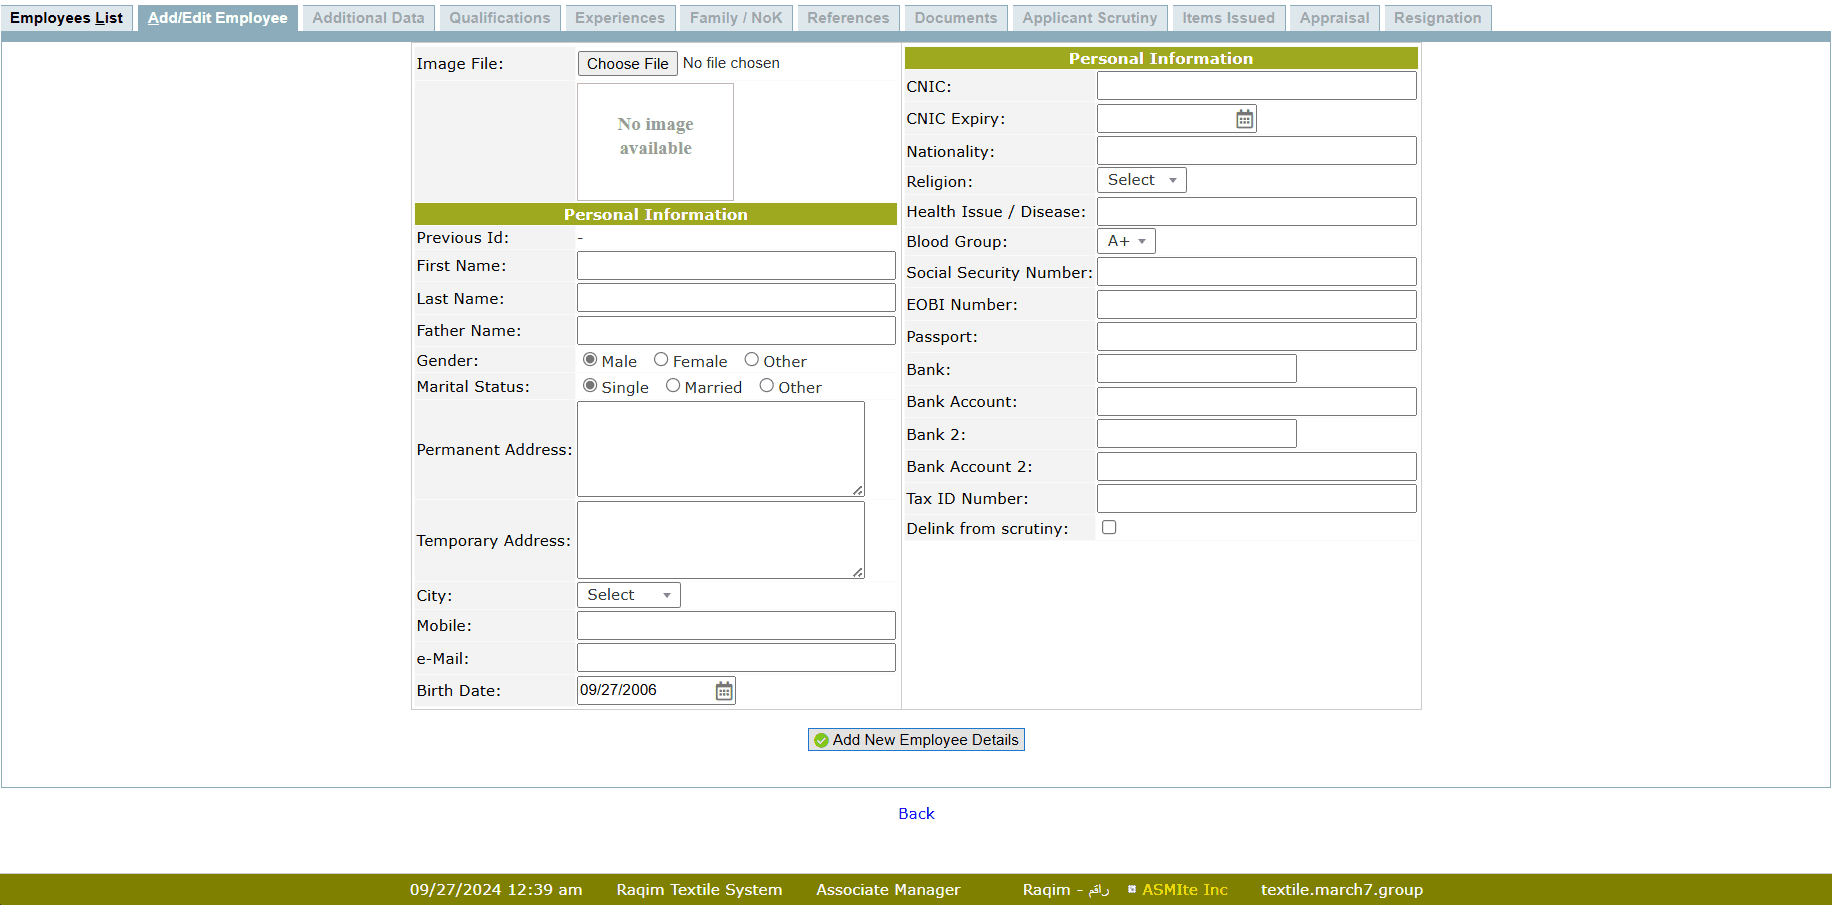Focus the First Name input field
The height and width of the screenshot is (905, 1832).
[736, 266]
